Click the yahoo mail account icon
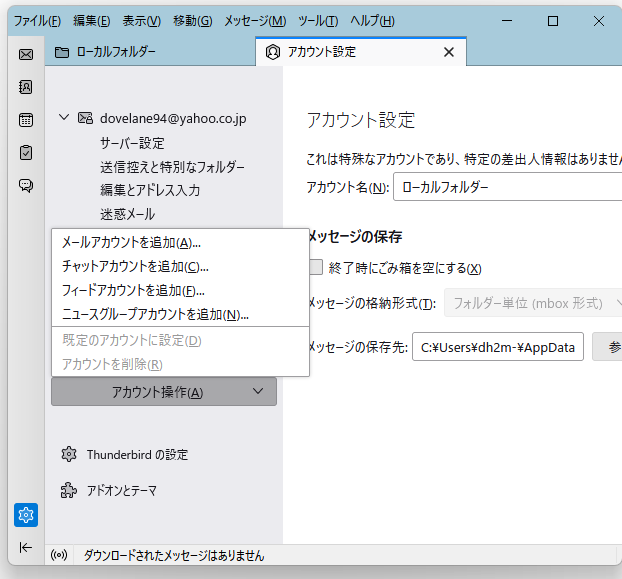The height and width of the screenshot is (579, 622). (85, 118)
